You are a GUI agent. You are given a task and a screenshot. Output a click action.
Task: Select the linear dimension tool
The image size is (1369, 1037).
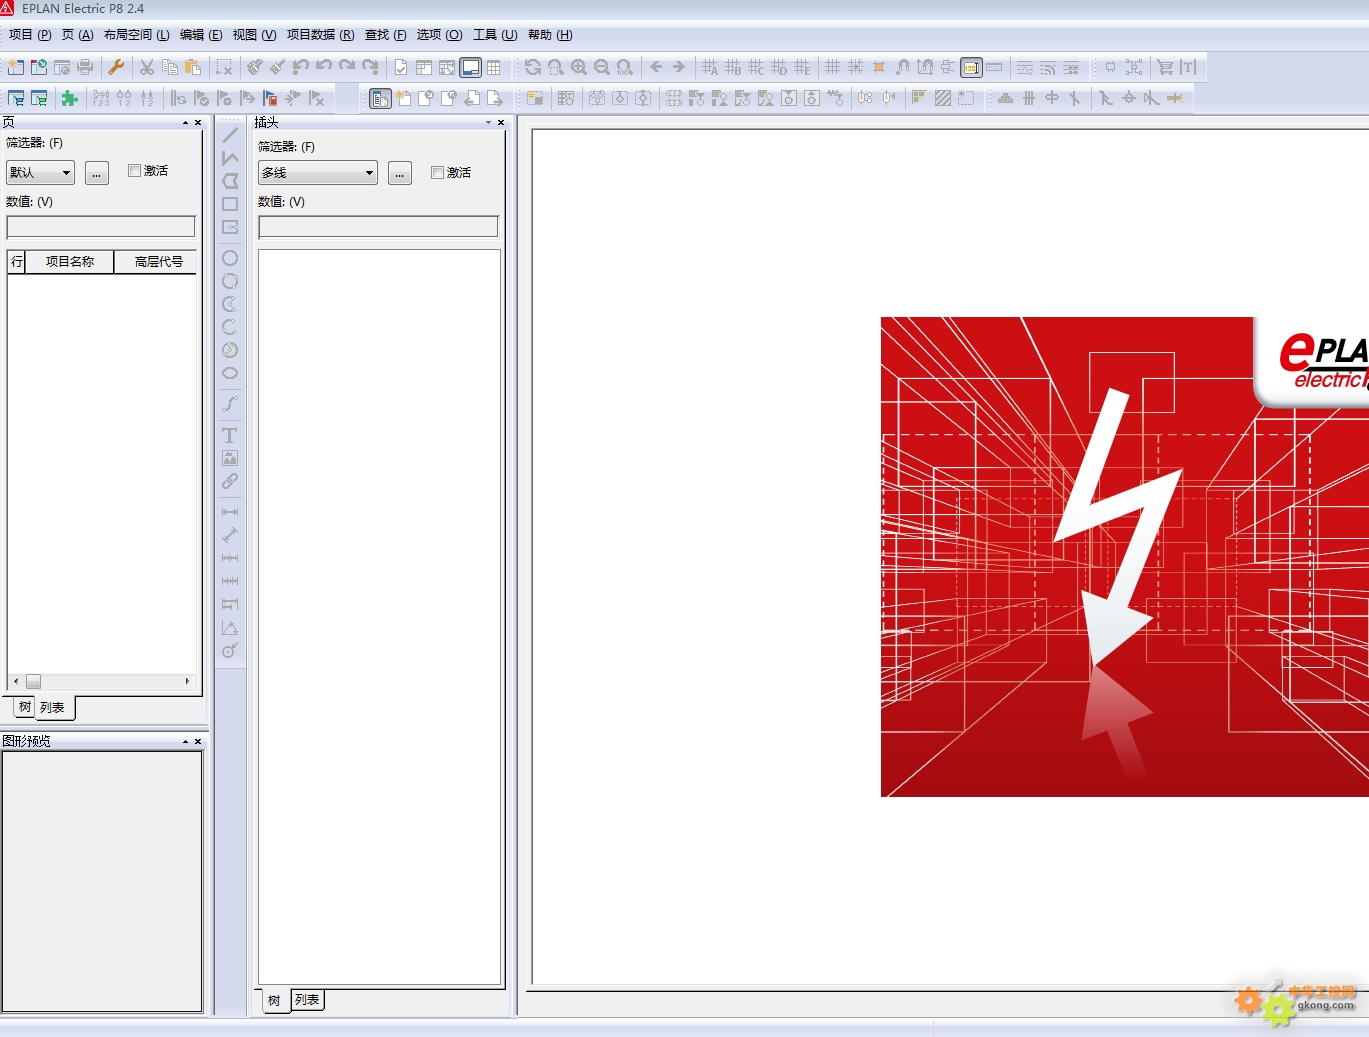(230, 512)
